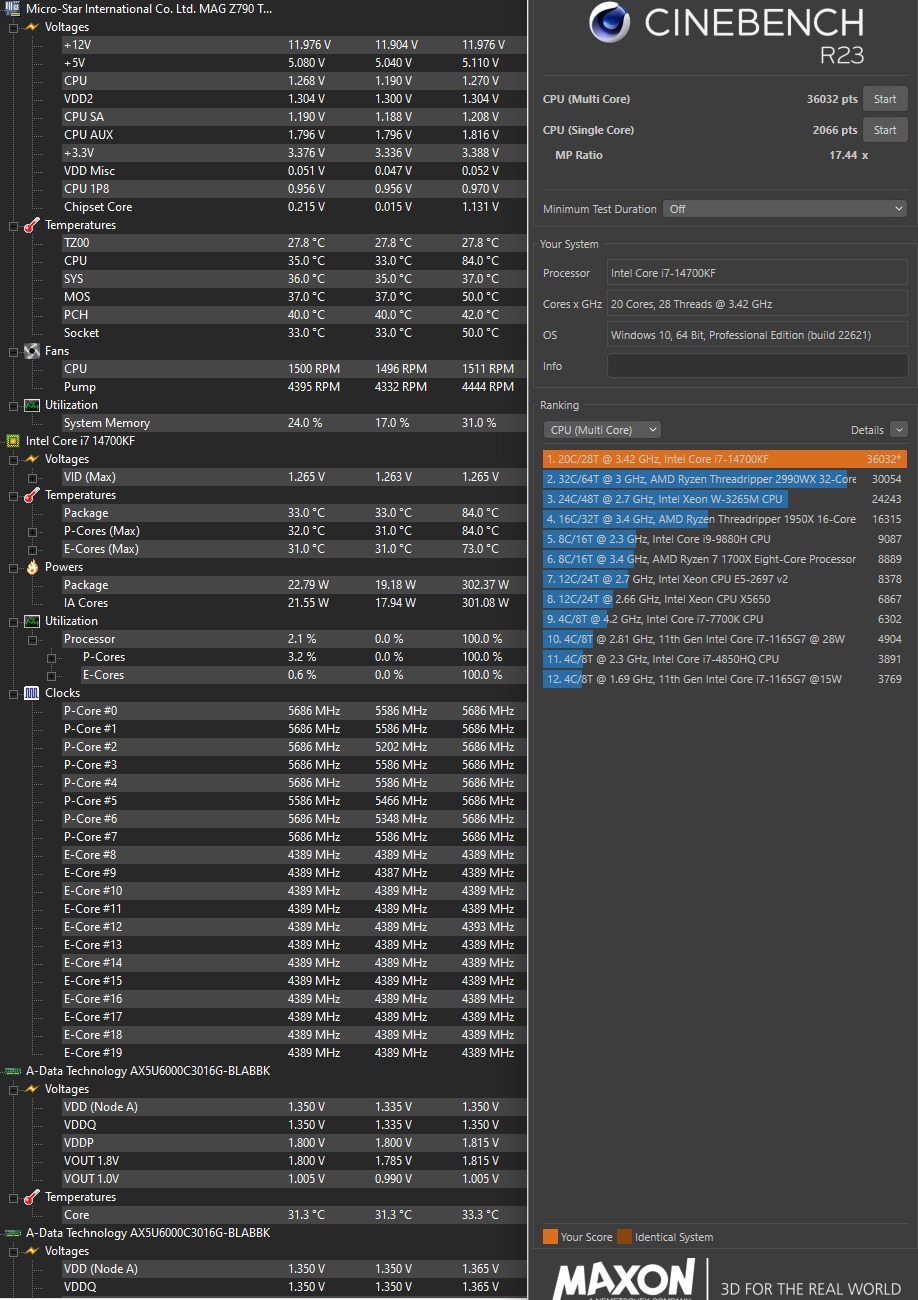This screenshot has height=1300, width=918.
Task: Collapse the Clocks group with its minus box
Action: point(13,693)
